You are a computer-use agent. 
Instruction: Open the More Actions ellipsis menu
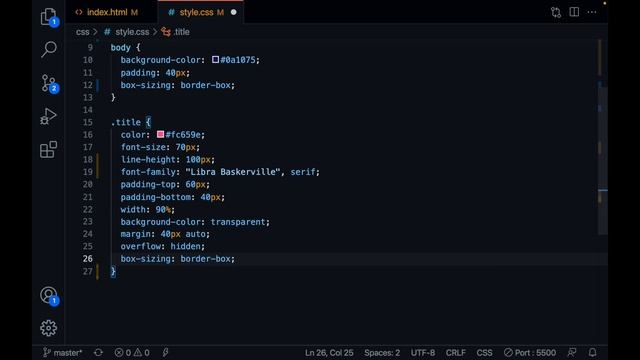(x=592, y=12)
